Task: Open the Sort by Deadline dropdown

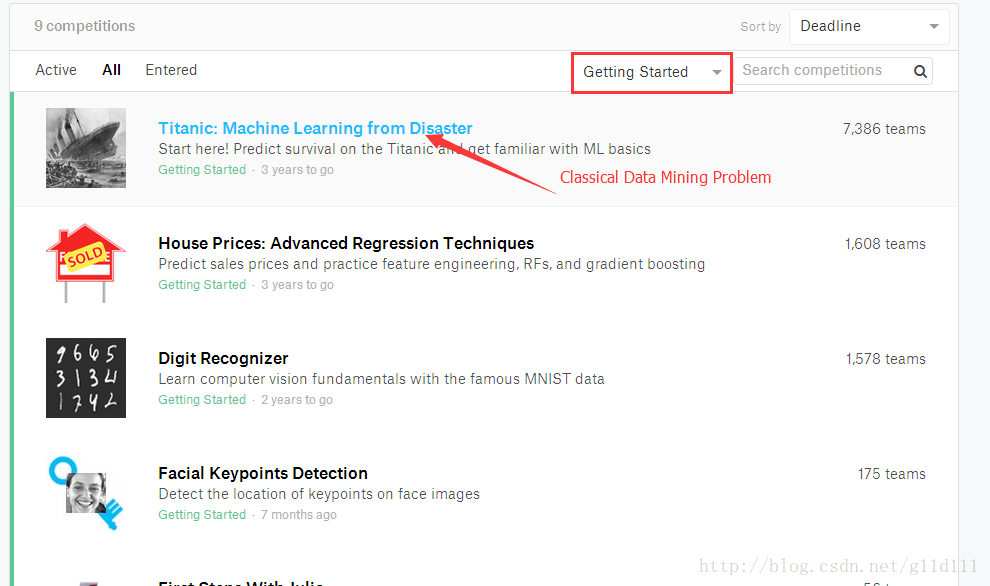Action: coord(869,27)
